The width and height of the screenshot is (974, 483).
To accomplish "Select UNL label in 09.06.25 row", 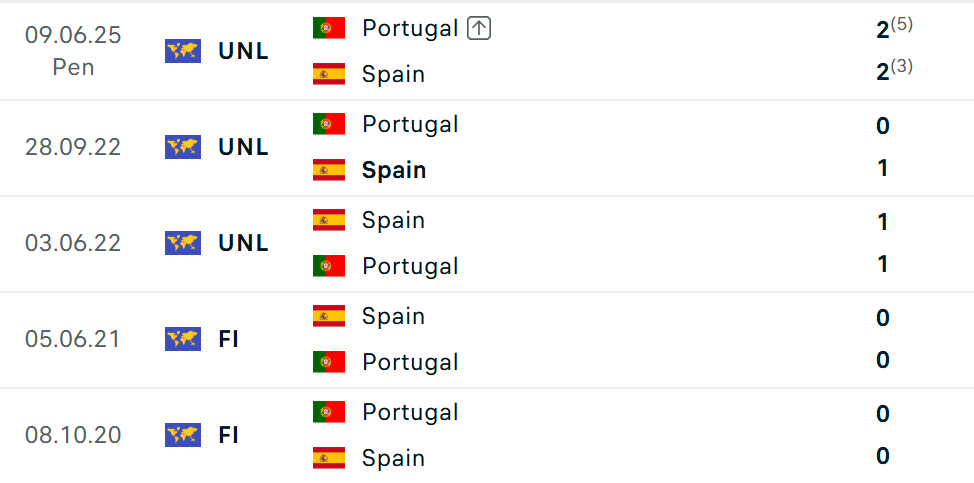I will pyautogui.click(x=244, y=52).
